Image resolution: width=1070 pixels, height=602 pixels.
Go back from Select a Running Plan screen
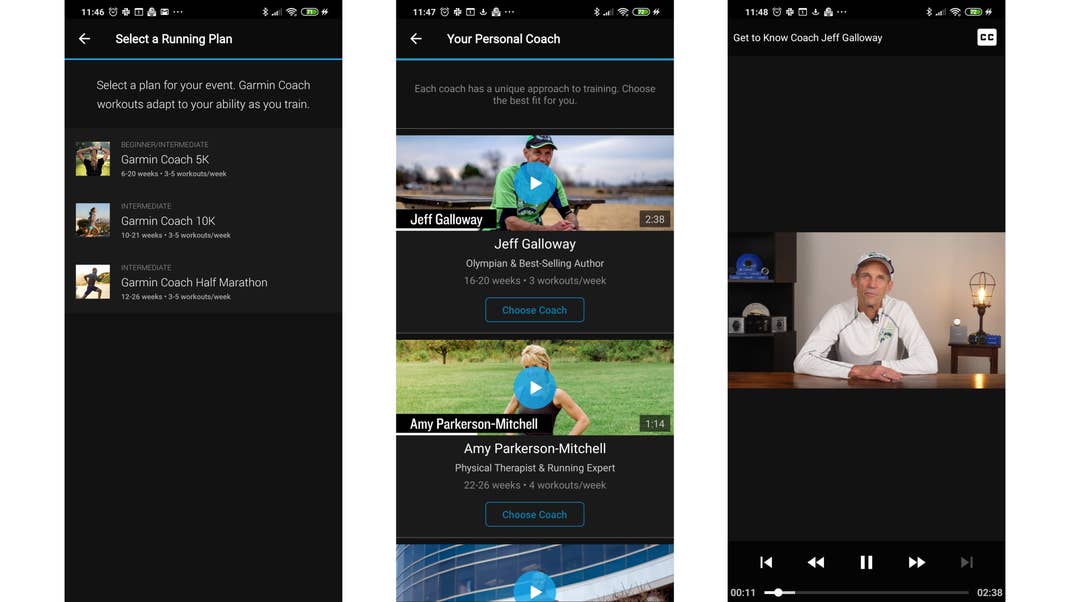pos(85,39)
